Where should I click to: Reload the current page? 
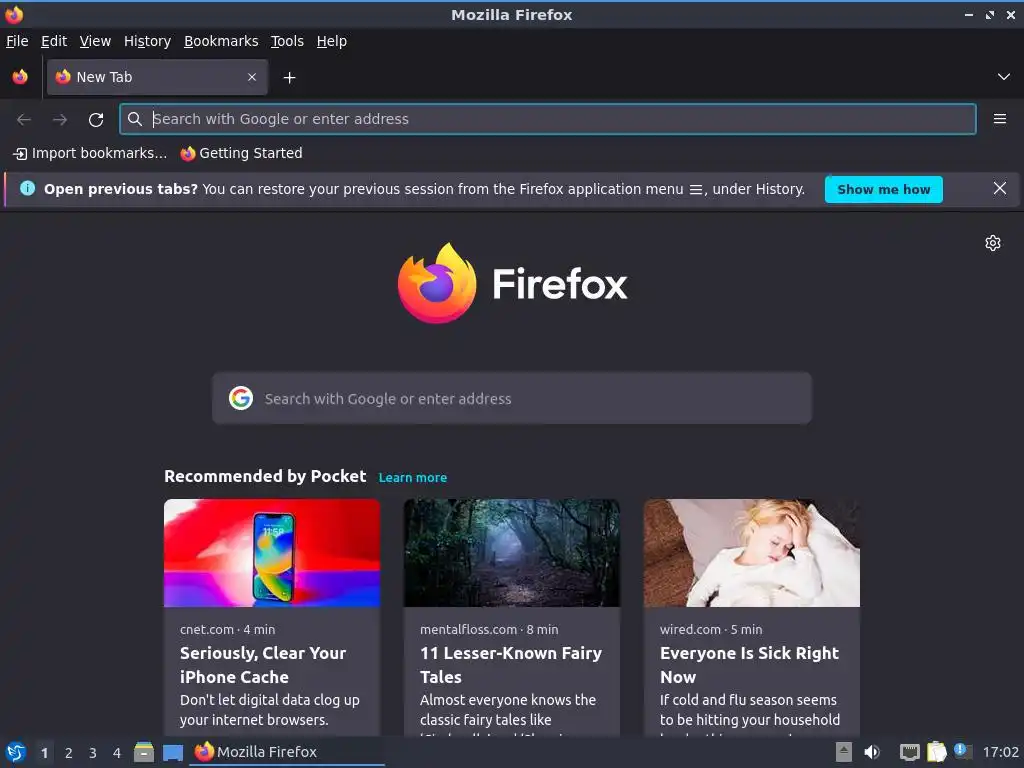[x=96, y=120]
